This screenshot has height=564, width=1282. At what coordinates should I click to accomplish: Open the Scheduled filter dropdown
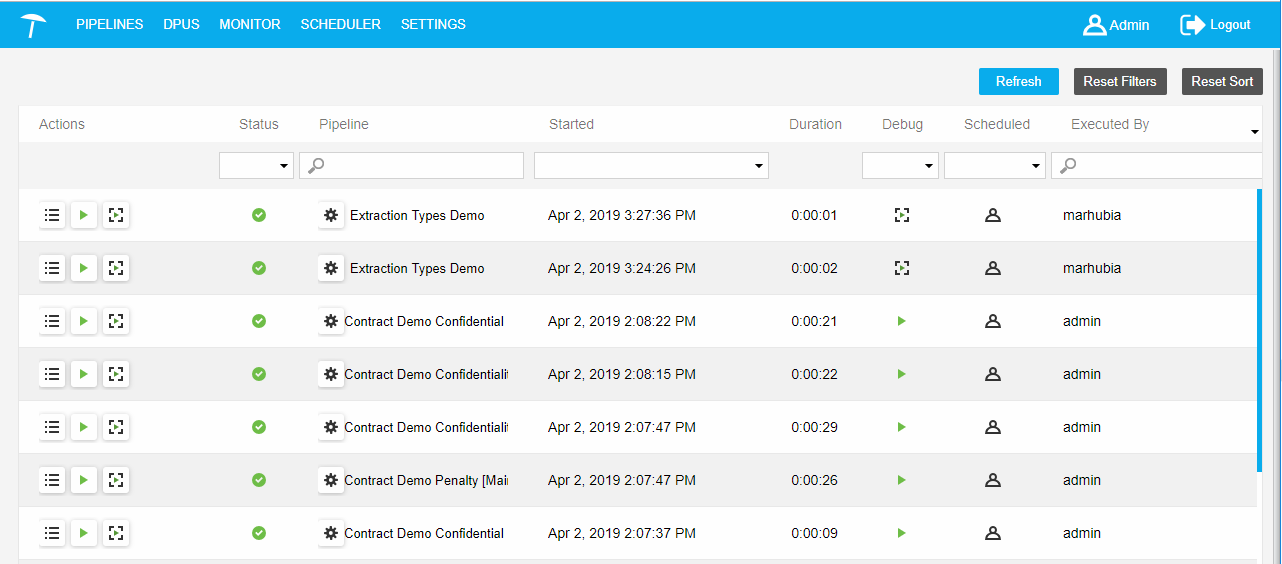pyautogui.click(x=995, y=166)
